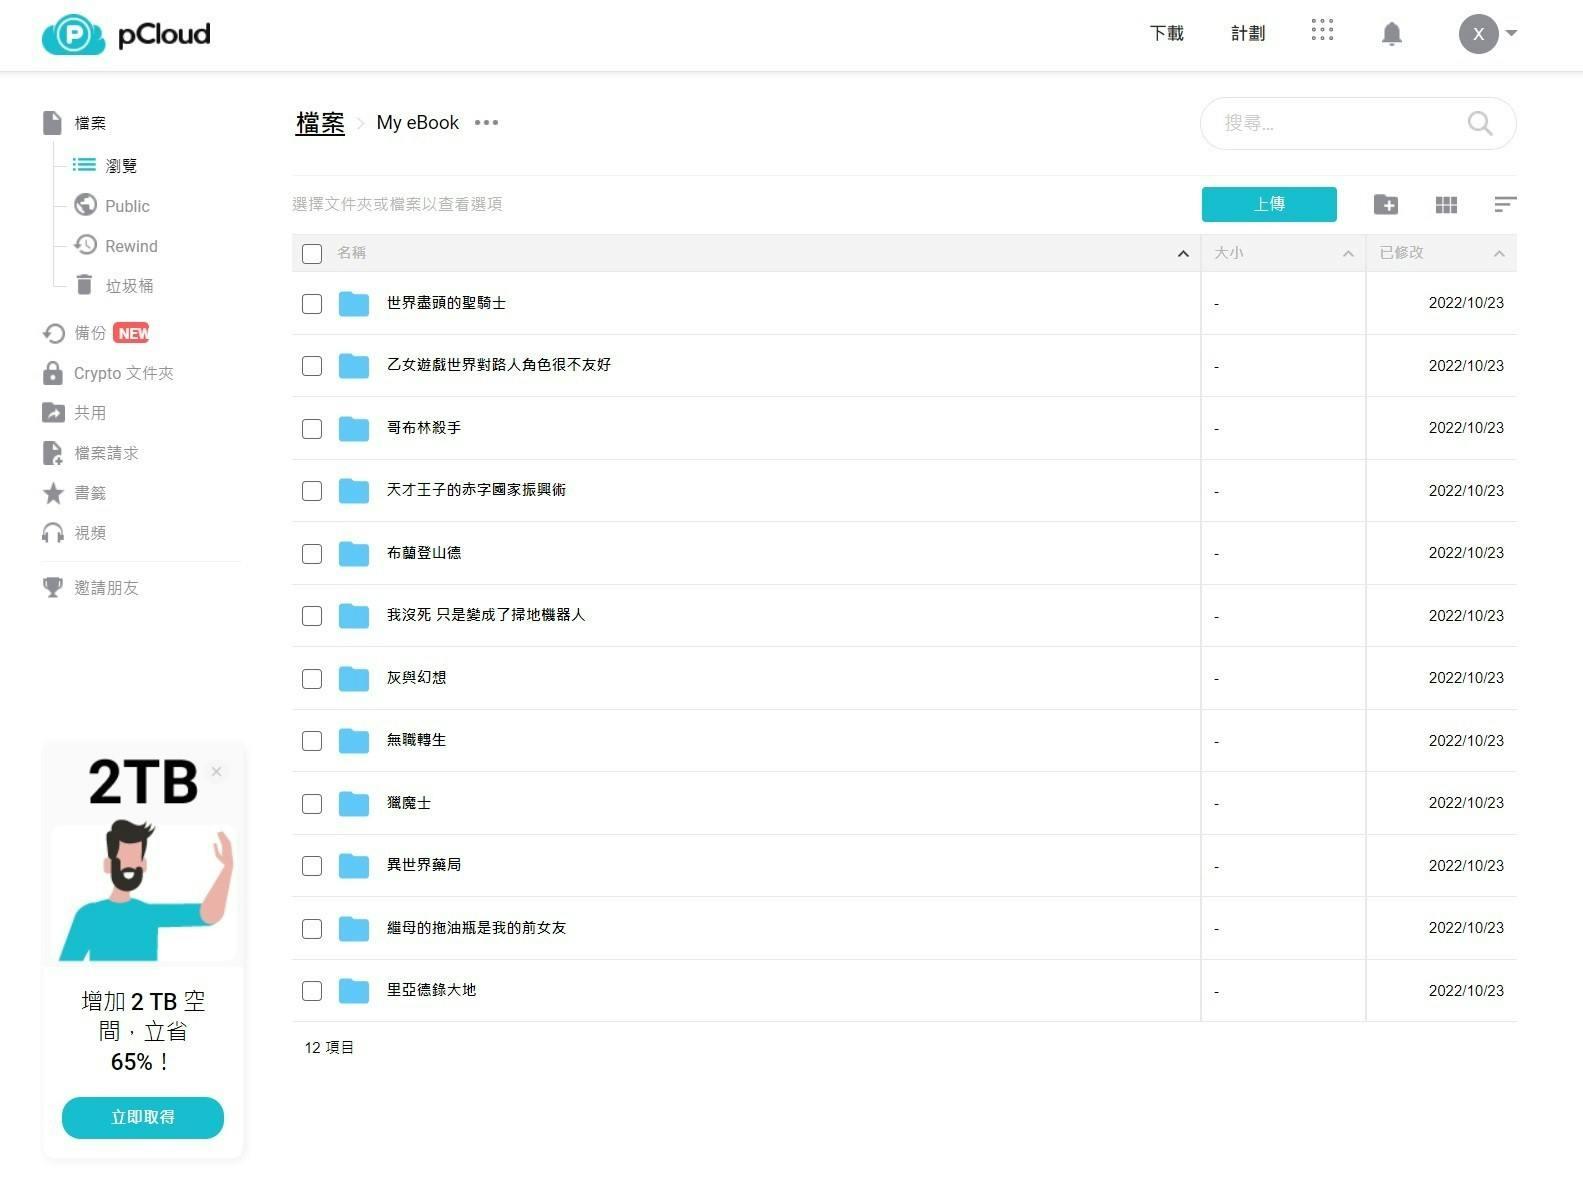Open 檔案請求 file requests
This screenshot has height=1178, width=1583.
tap(90, 453)
